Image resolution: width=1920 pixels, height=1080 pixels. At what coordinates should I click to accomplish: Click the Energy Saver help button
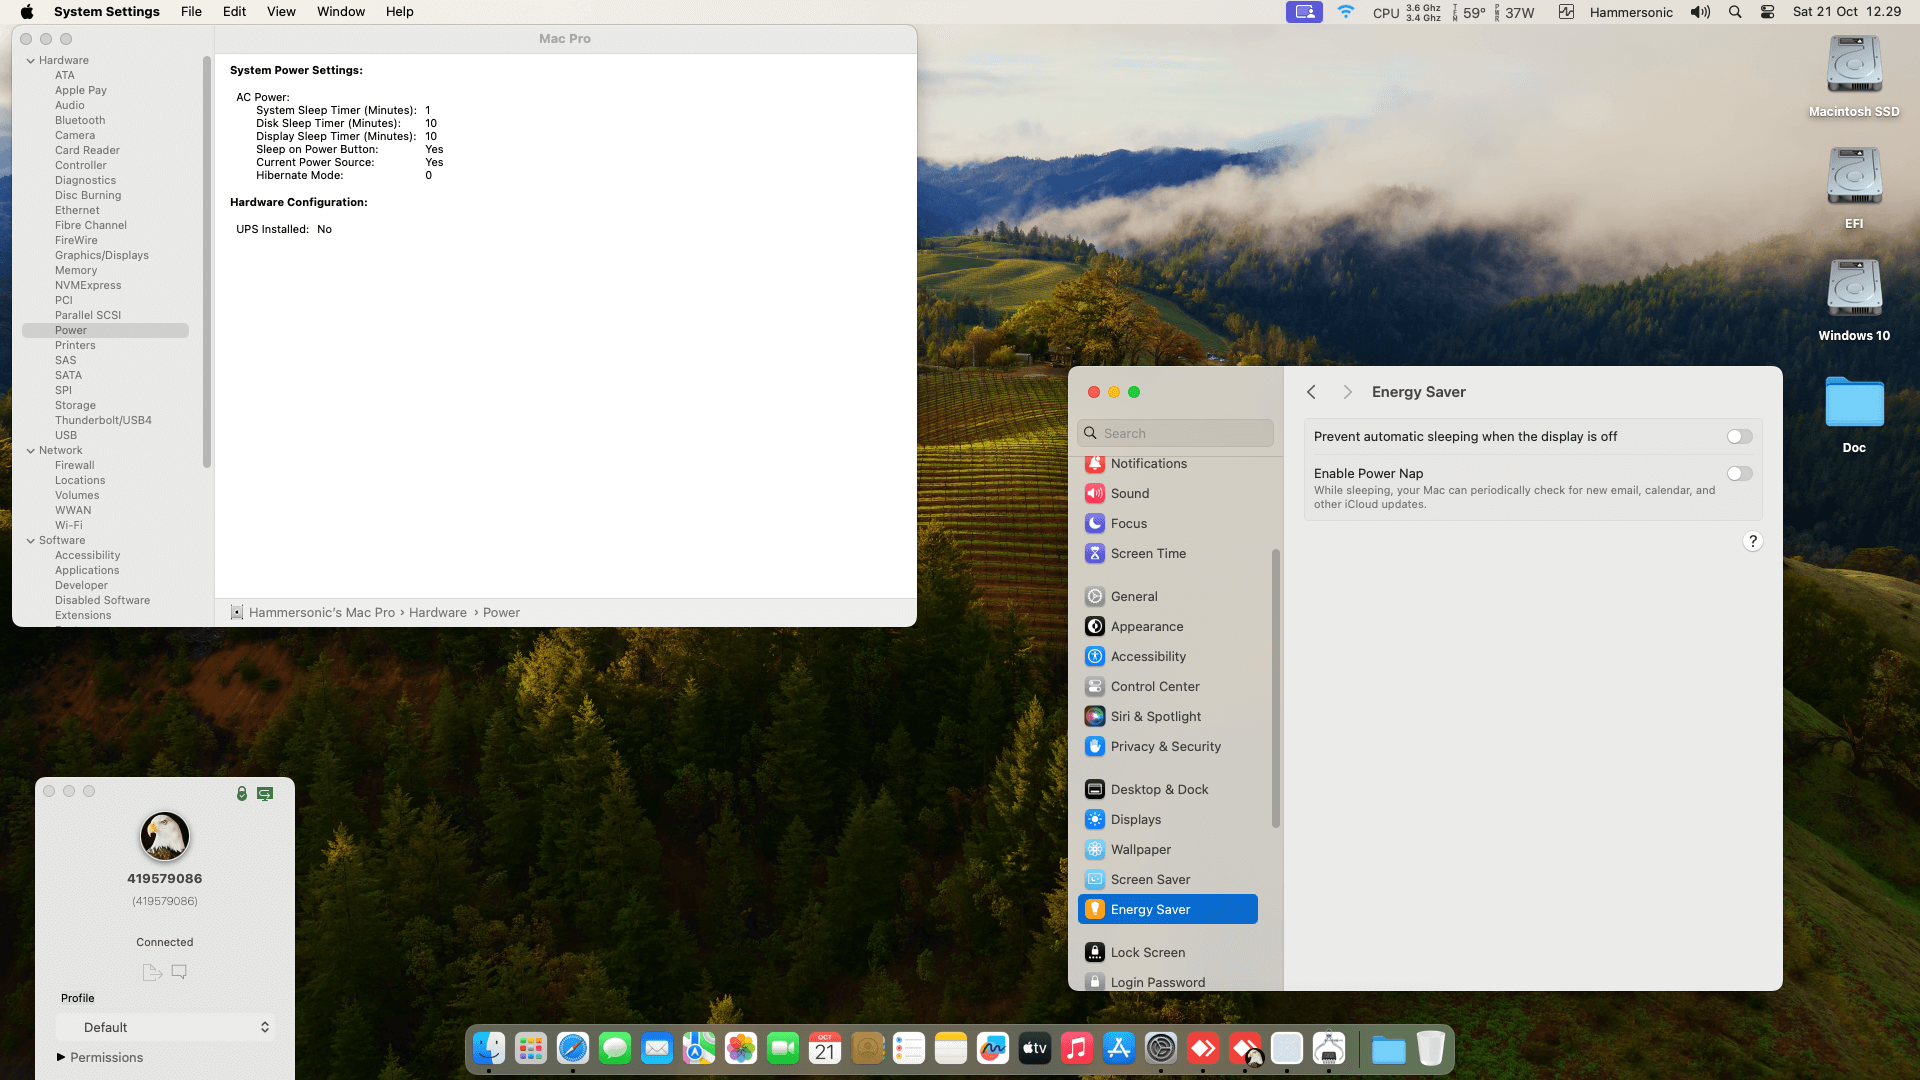pyautogui.click(x=1752, y=541)
